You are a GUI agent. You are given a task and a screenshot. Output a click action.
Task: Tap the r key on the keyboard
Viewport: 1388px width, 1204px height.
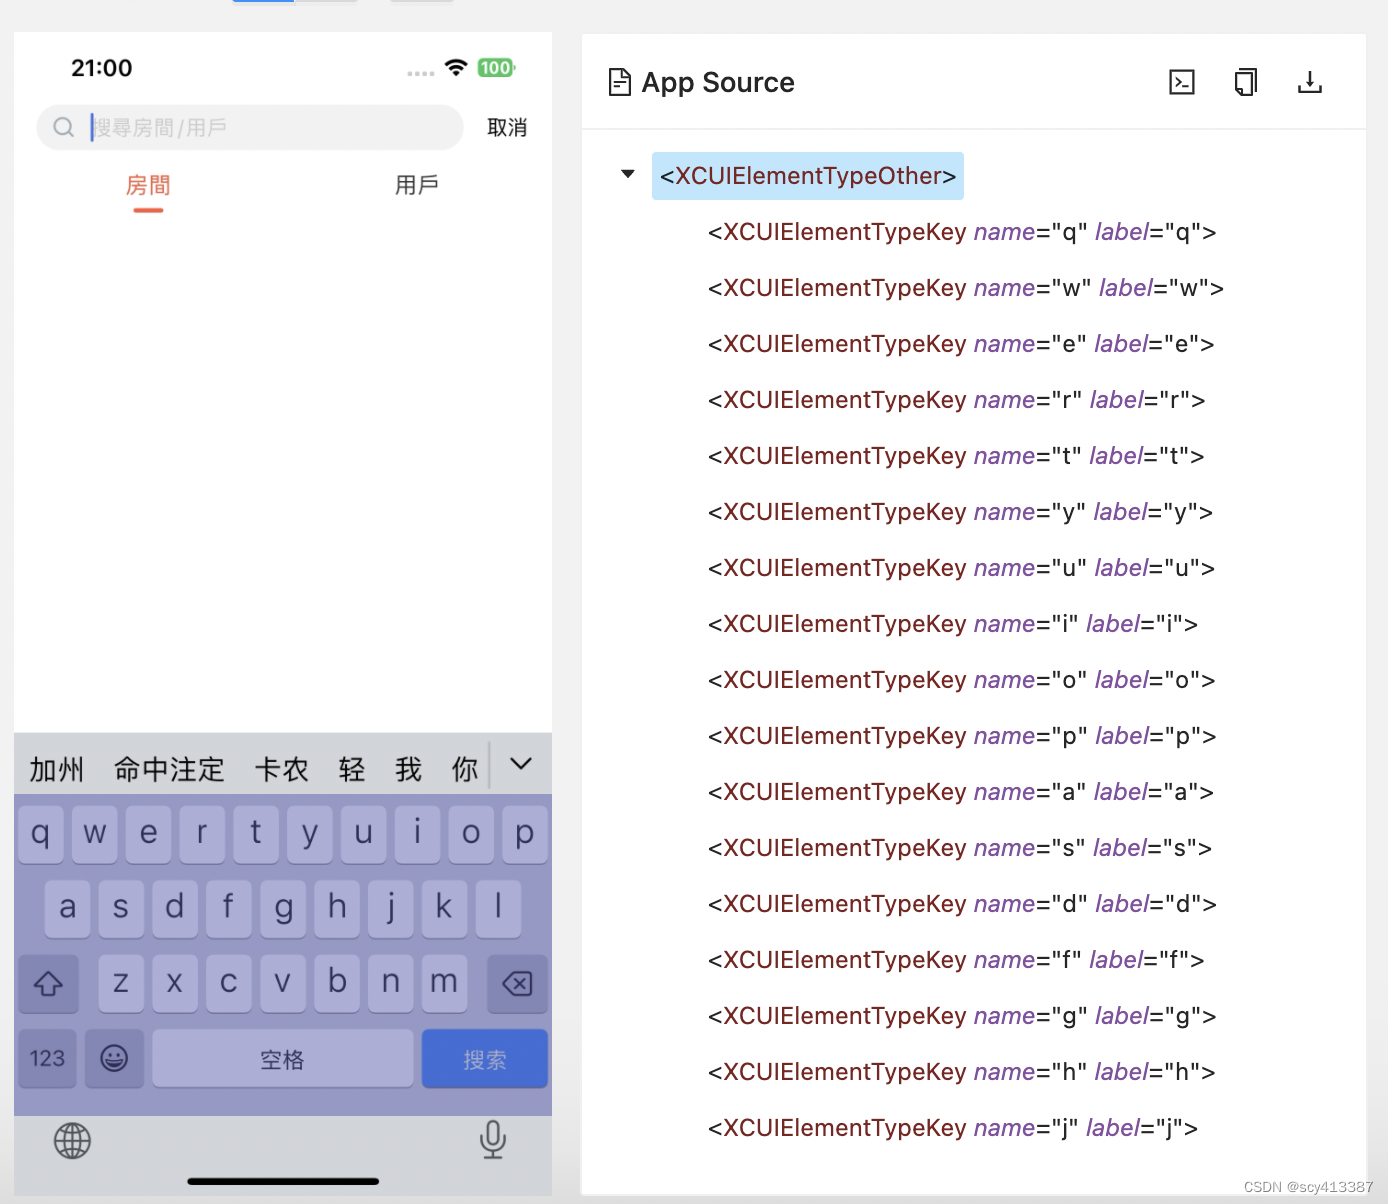(202, 834)
